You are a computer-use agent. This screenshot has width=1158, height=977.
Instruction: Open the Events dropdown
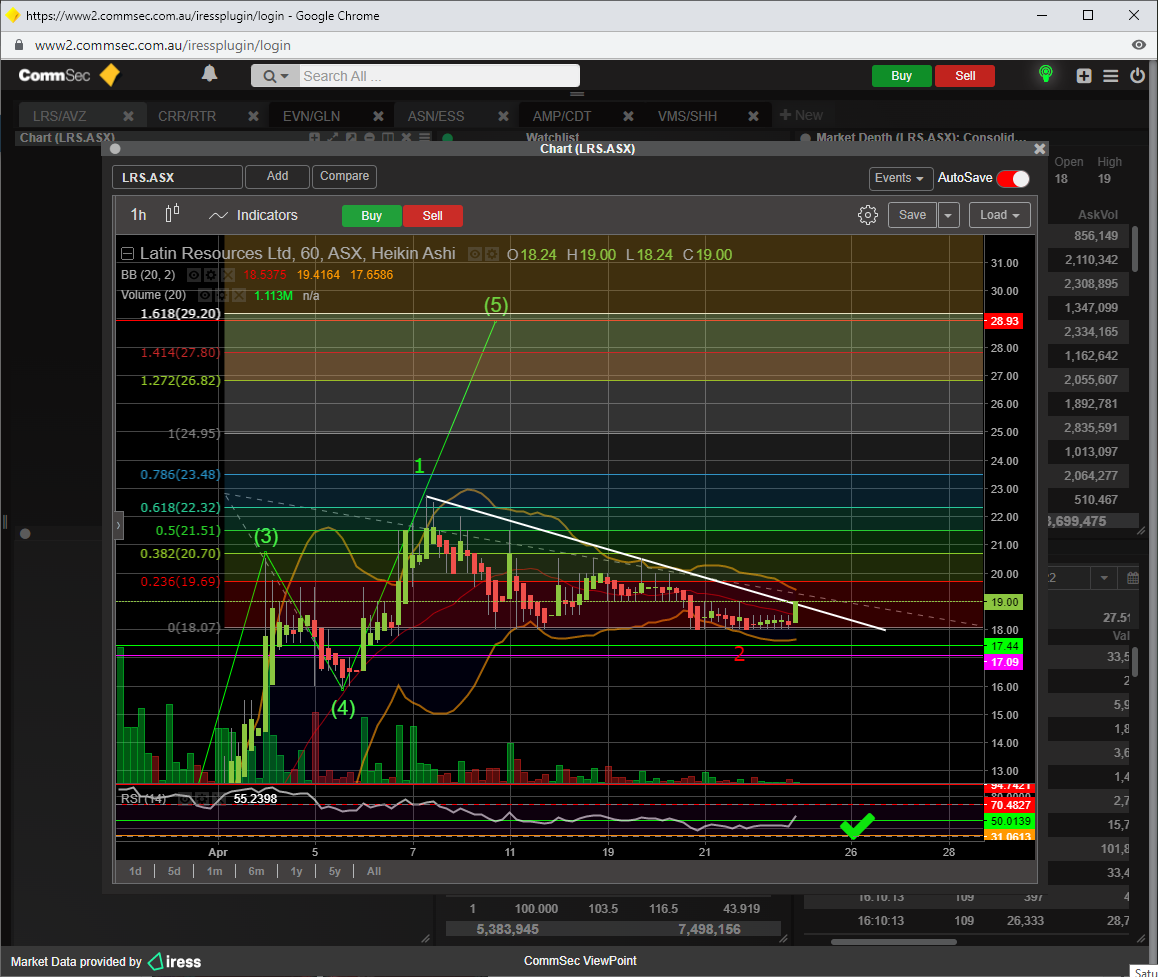point(900,179)
